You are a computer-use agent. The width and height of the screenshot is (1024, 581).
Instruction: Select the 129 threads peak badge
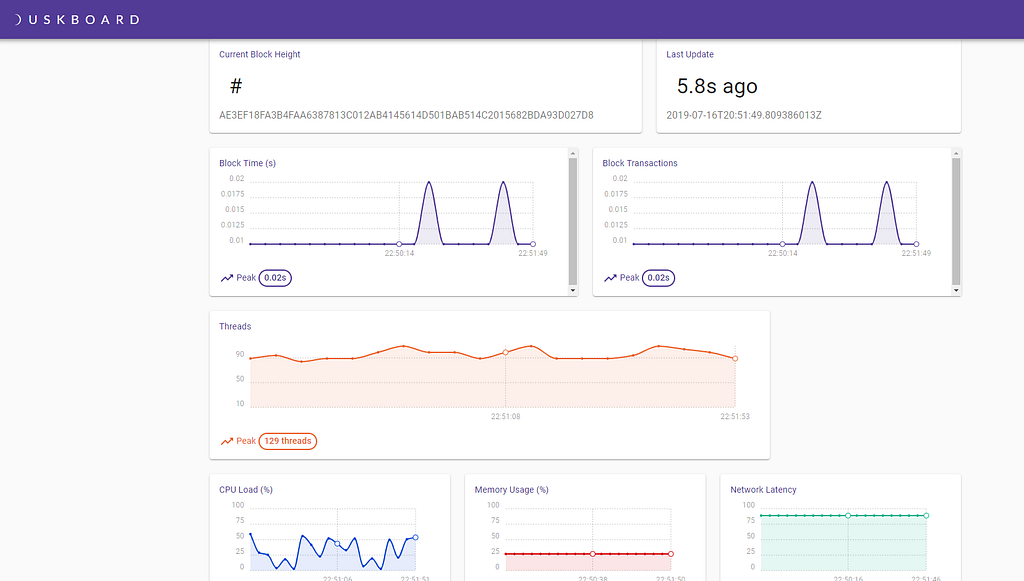(288, 441)
